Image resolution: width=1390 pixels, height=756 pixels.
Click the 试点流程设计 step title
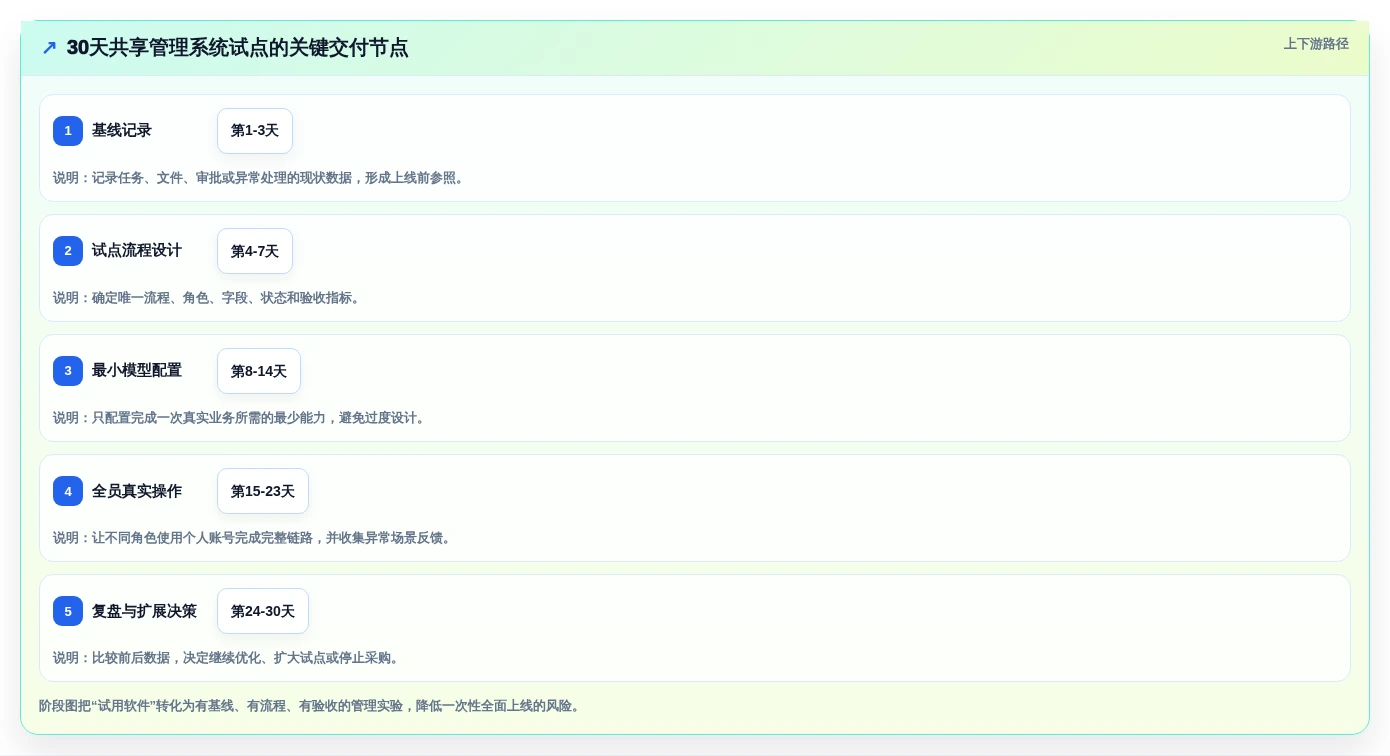coord(137,251)
